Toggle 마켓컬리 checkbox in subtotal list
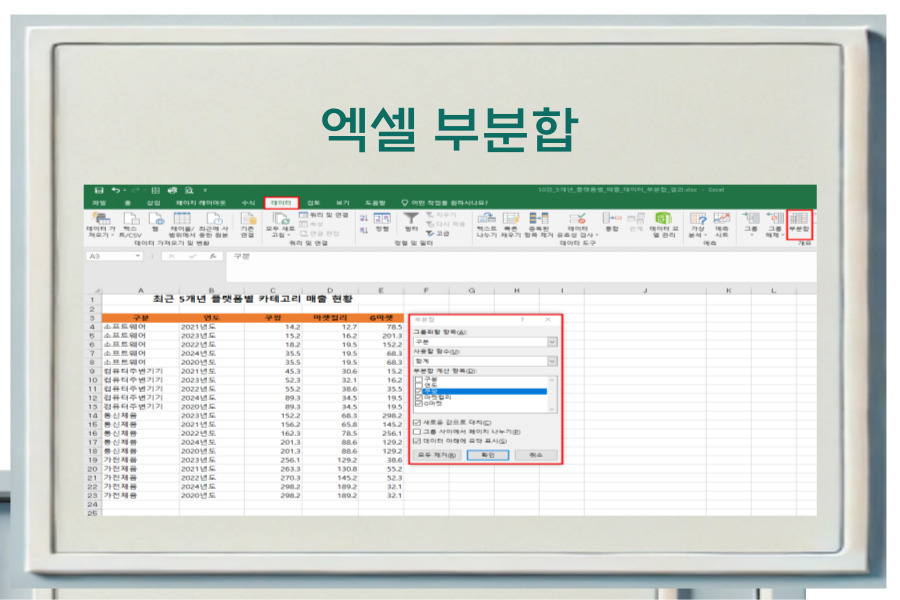This screenshot has width=900, height=600. coord(418,397)
